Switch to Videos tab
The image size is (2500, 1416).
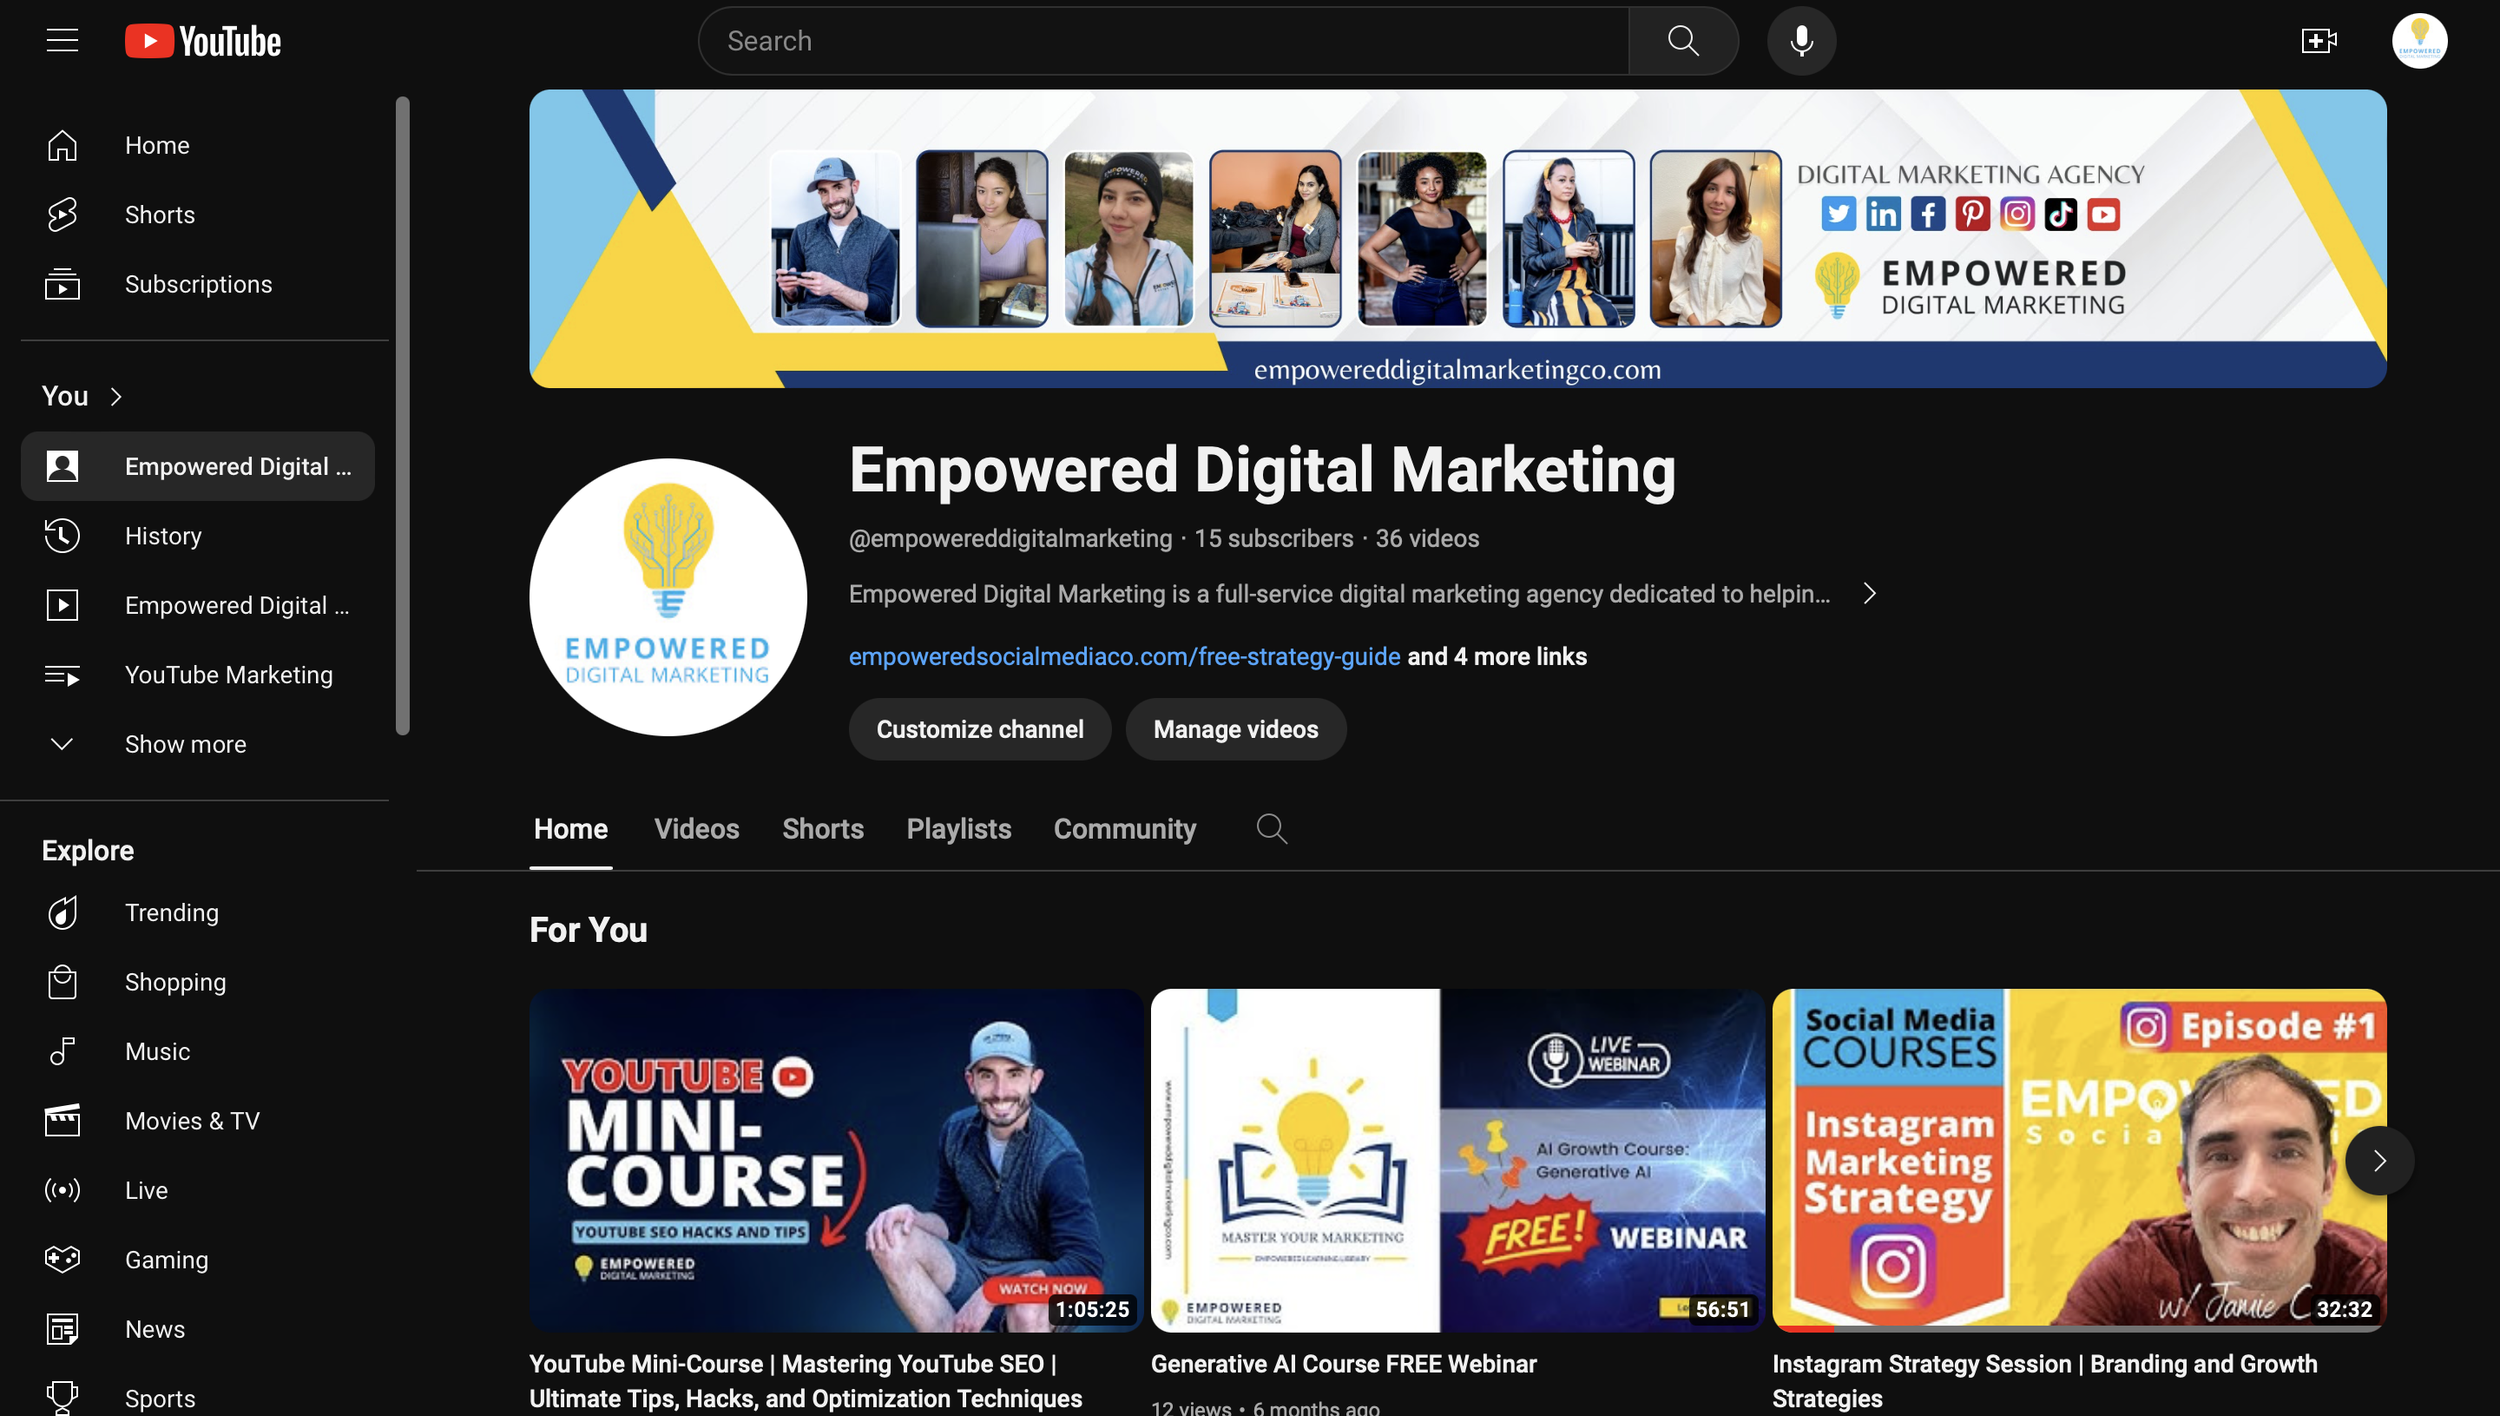(696, 829)
